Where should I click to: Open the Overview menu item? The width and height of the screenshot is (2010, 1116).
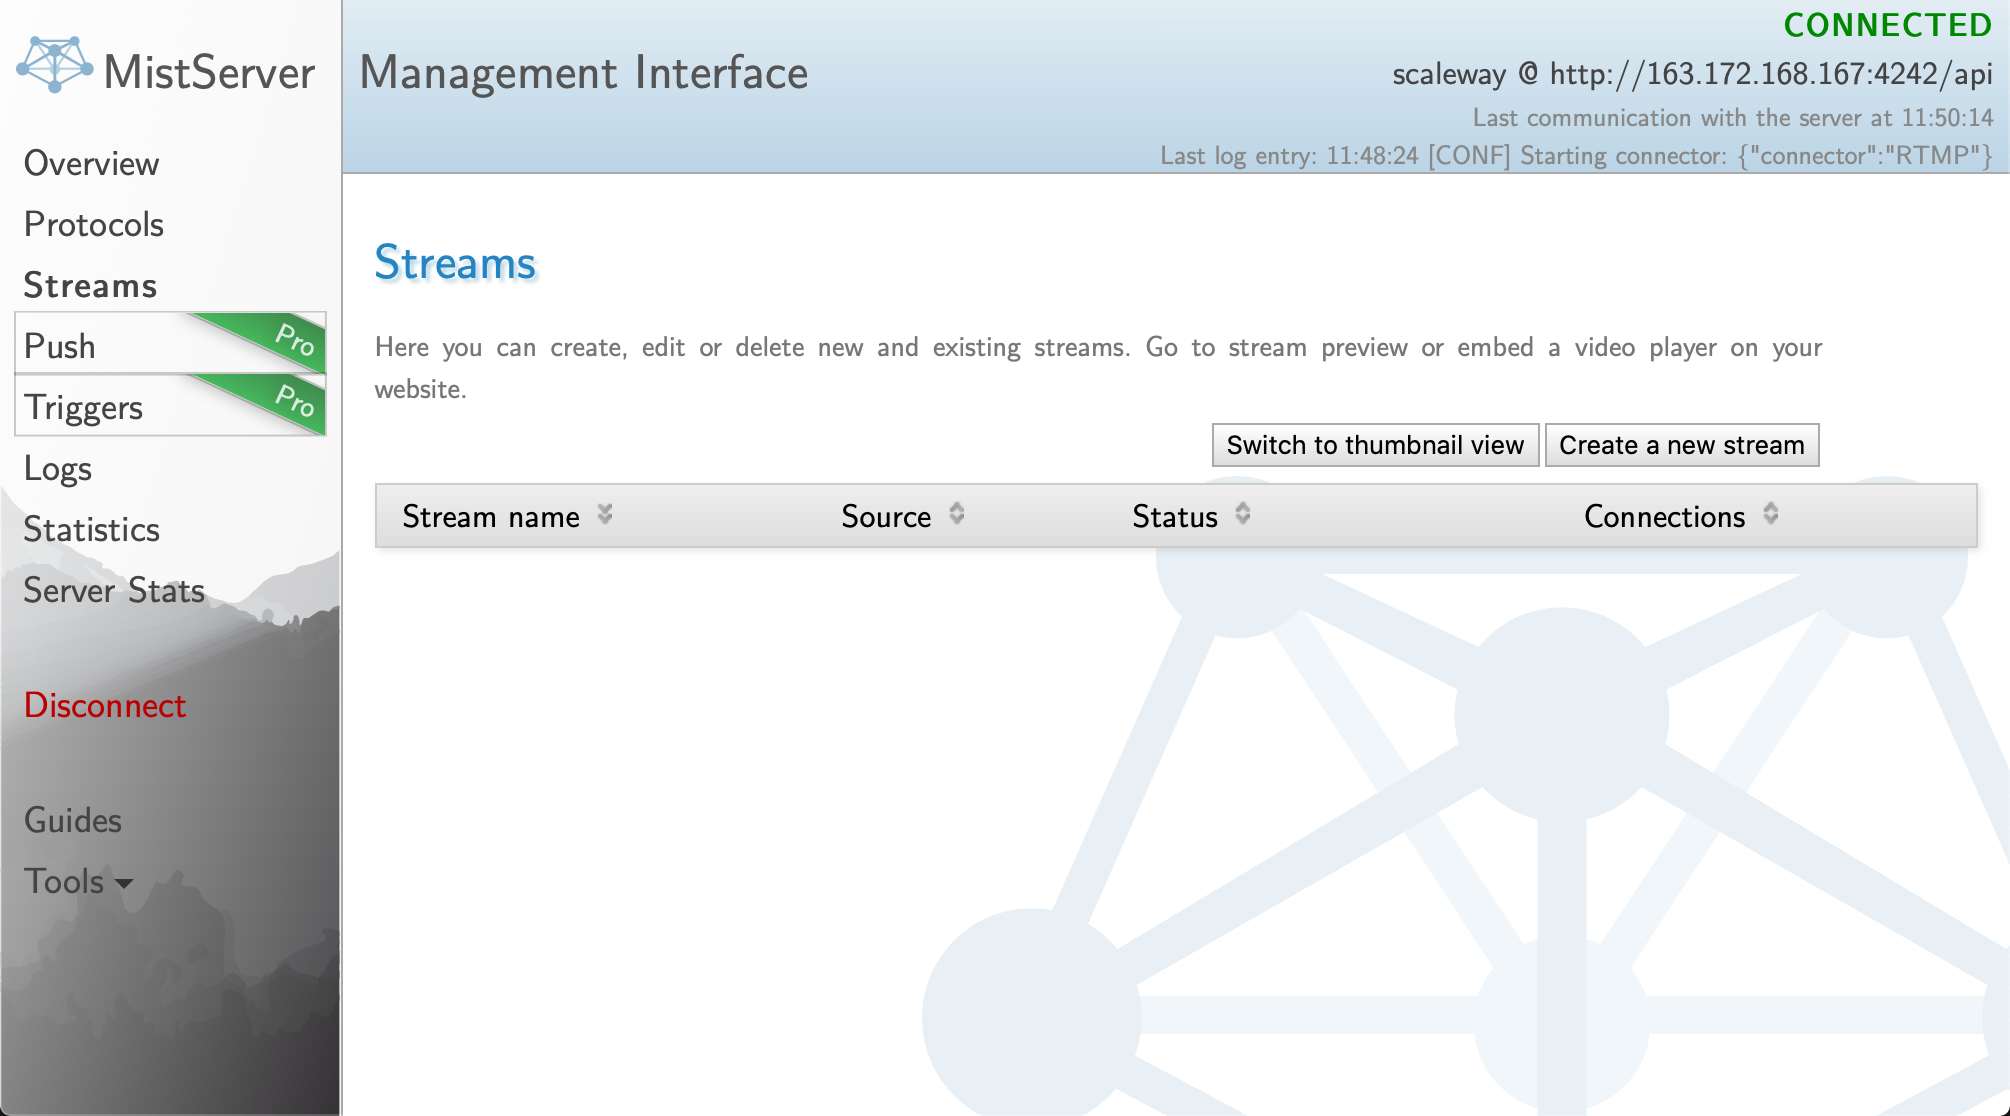pos(91,163)
